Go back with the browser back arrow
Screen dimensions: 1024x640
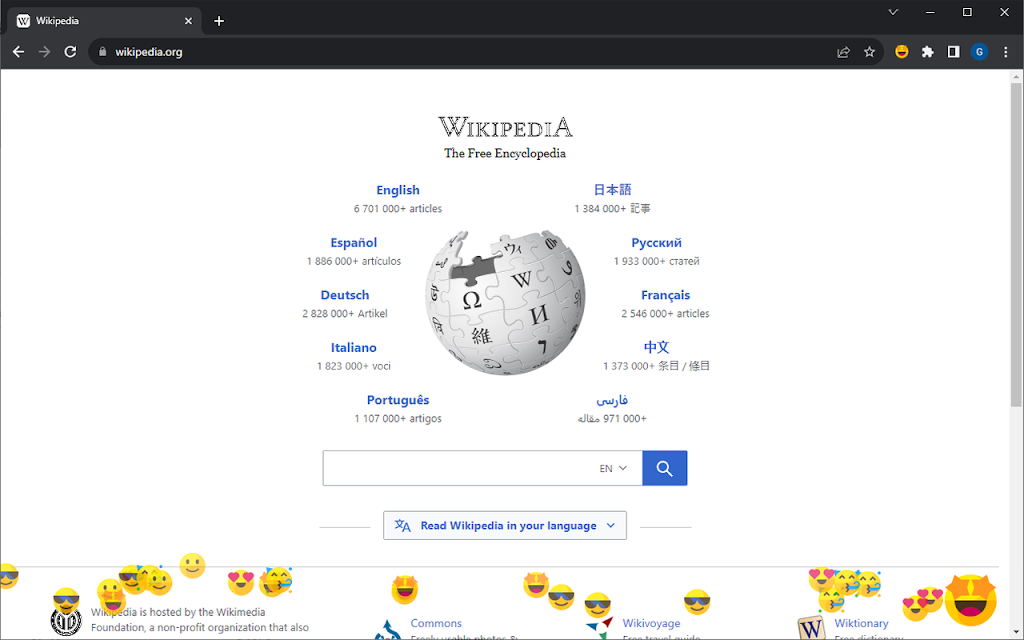[x=18, y=52]
